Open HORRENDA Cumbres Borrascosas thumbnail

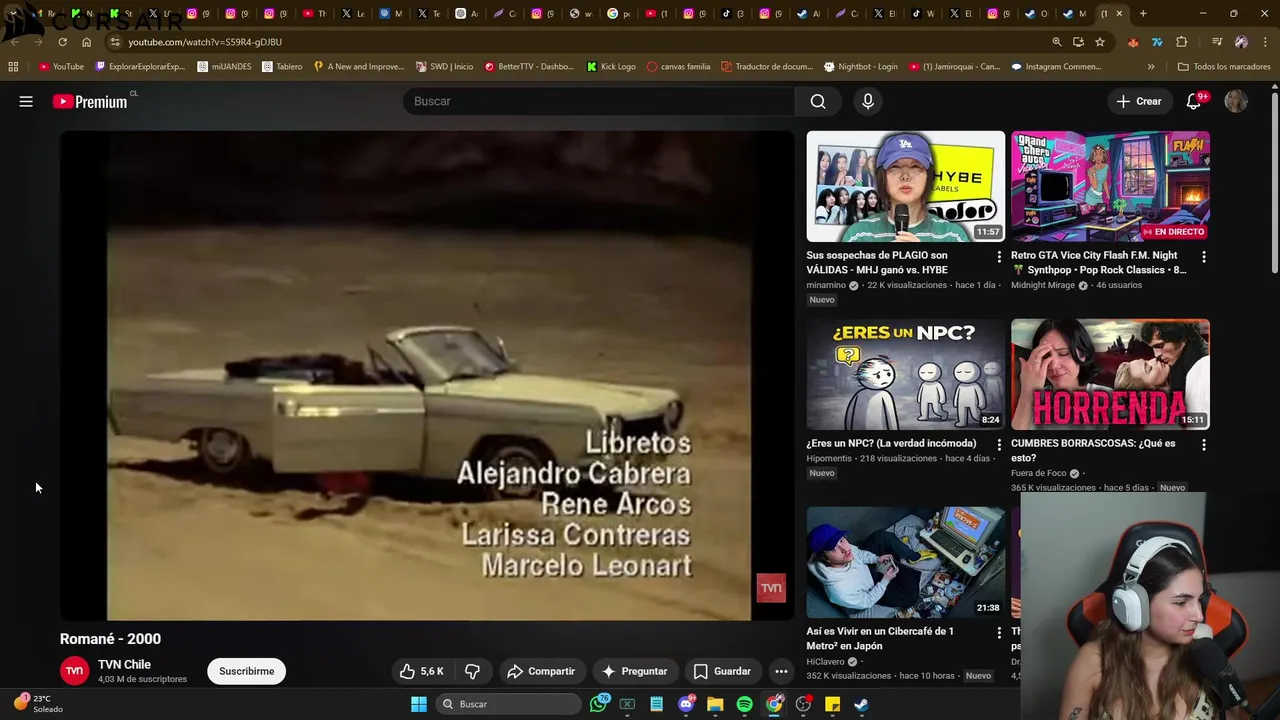pos(1110,374)
